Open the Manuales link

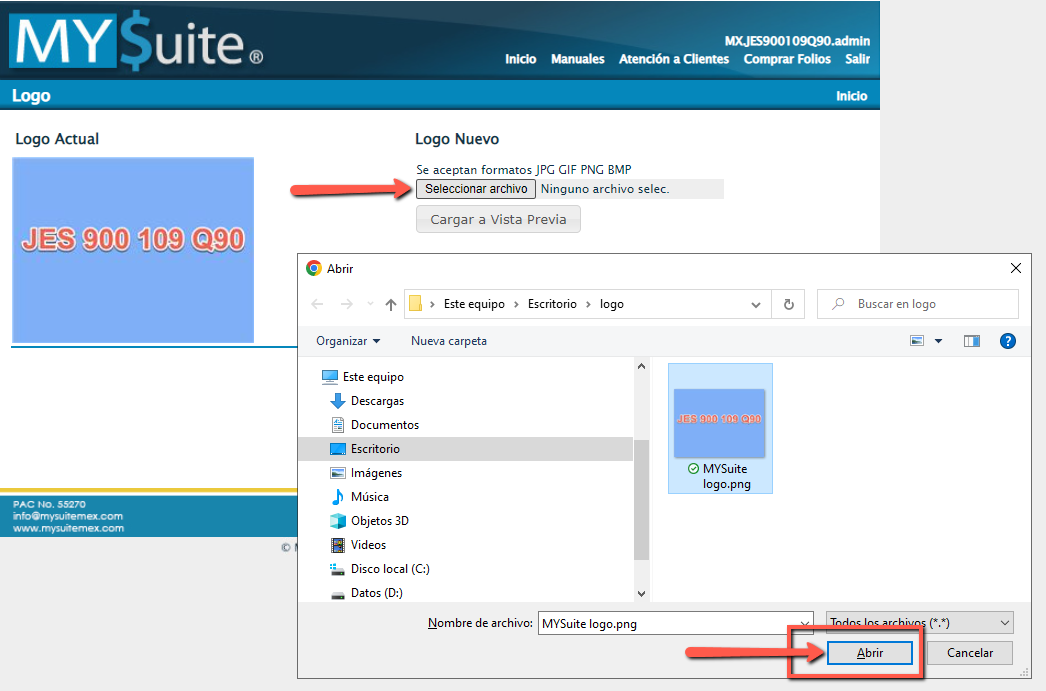578,59
